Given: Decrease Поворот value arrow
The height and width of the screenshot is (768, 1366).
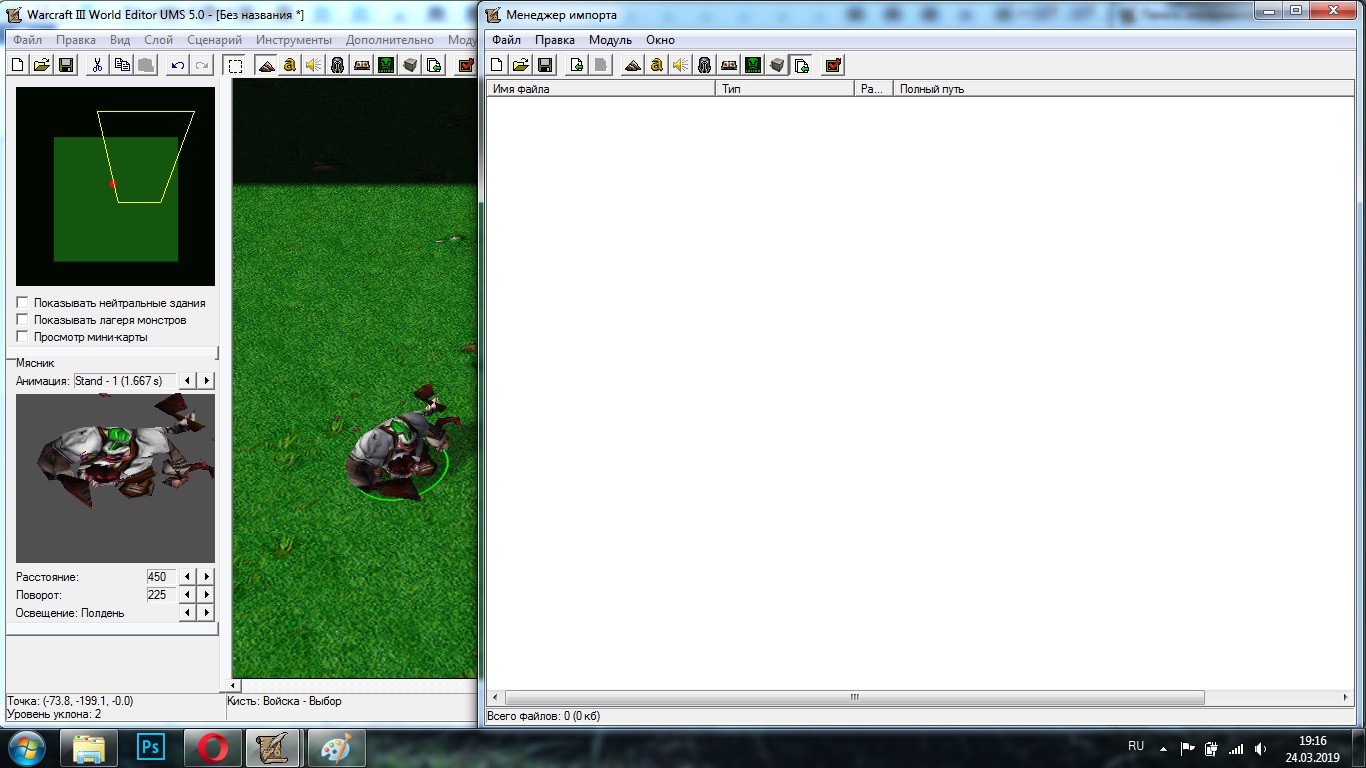Looking at the screenshot, I should [x=188, y=595].
